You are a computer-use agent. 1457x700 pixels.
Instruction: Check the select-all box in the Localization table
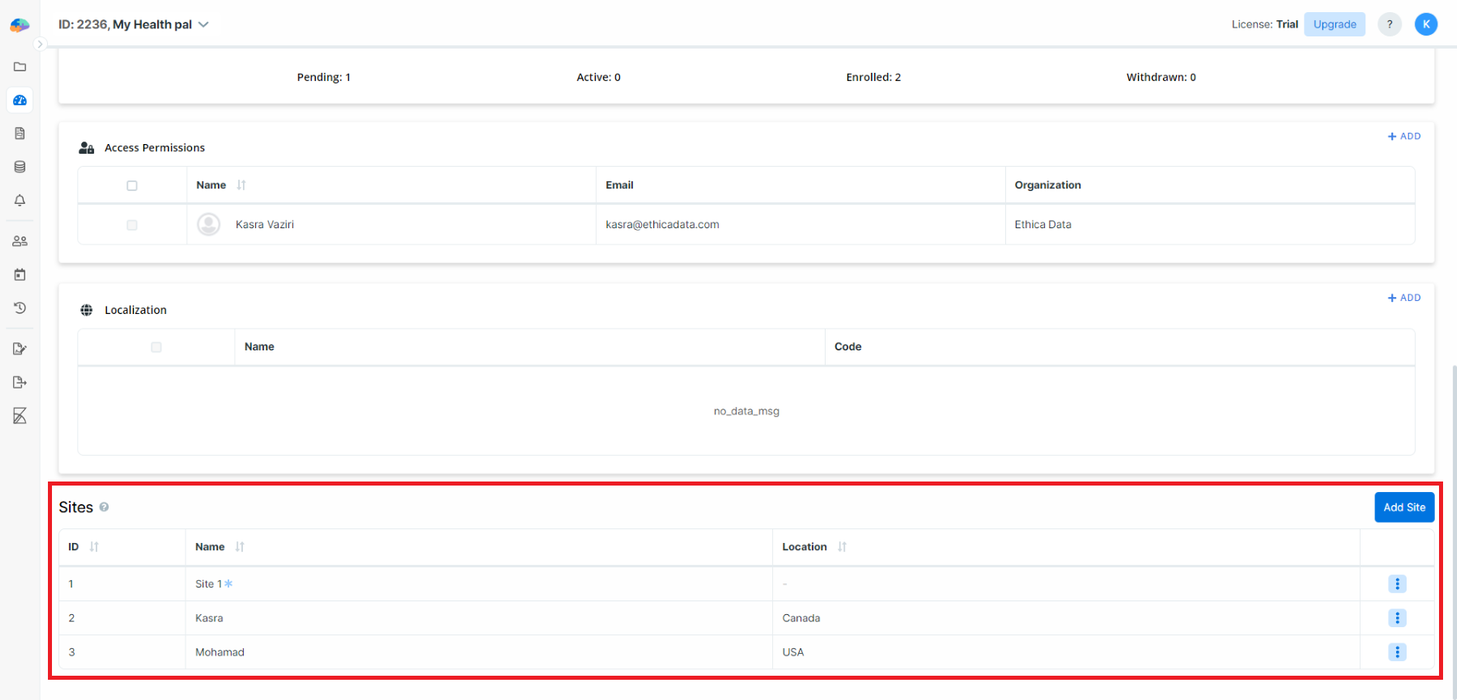click(156, 346)
